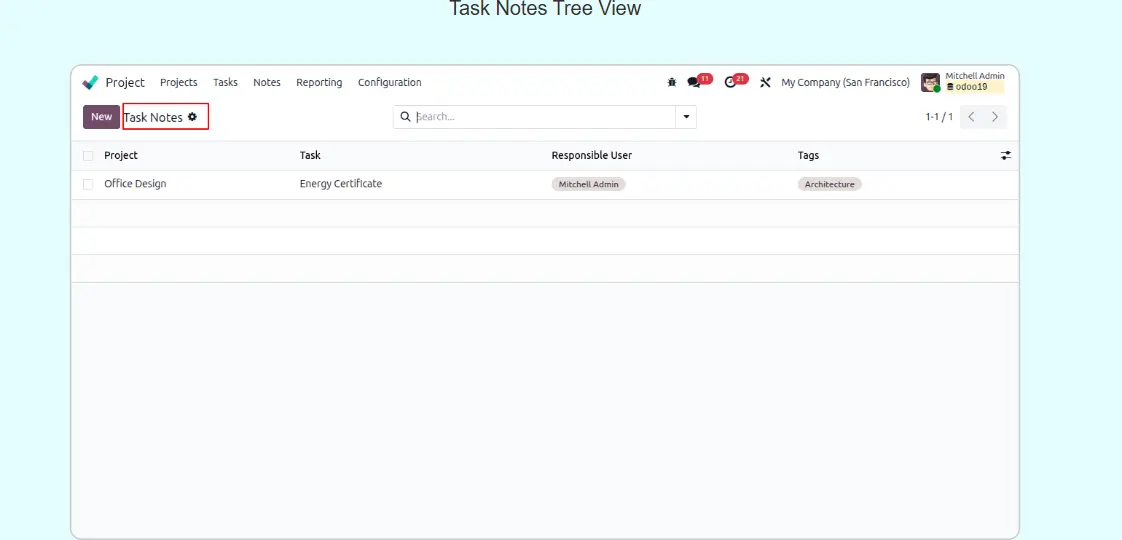Click into the Search field
This screenshot has height=540, width=1122.
coord(540,117)
